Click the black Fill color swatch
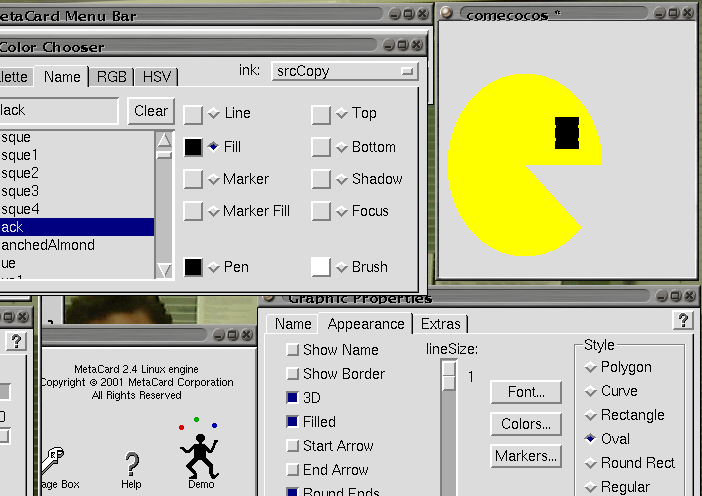The width and height of the screenshot is (702, 496). point(193,147)
